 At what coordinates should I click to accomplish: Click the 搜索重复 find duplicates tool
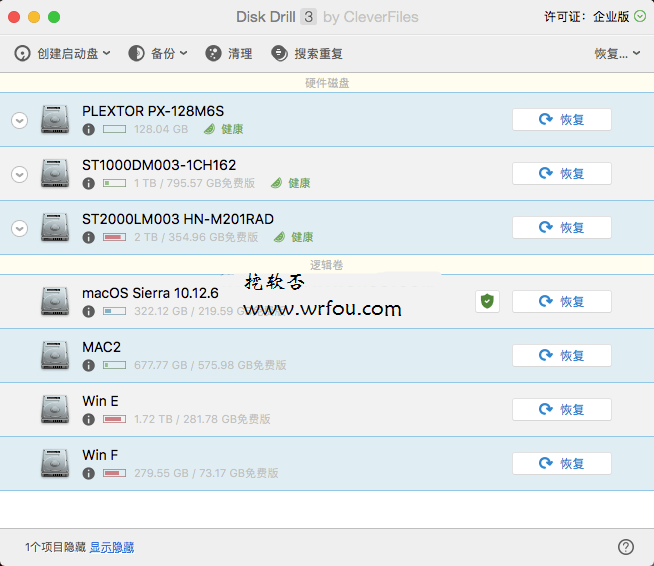[x=307, y=53]
